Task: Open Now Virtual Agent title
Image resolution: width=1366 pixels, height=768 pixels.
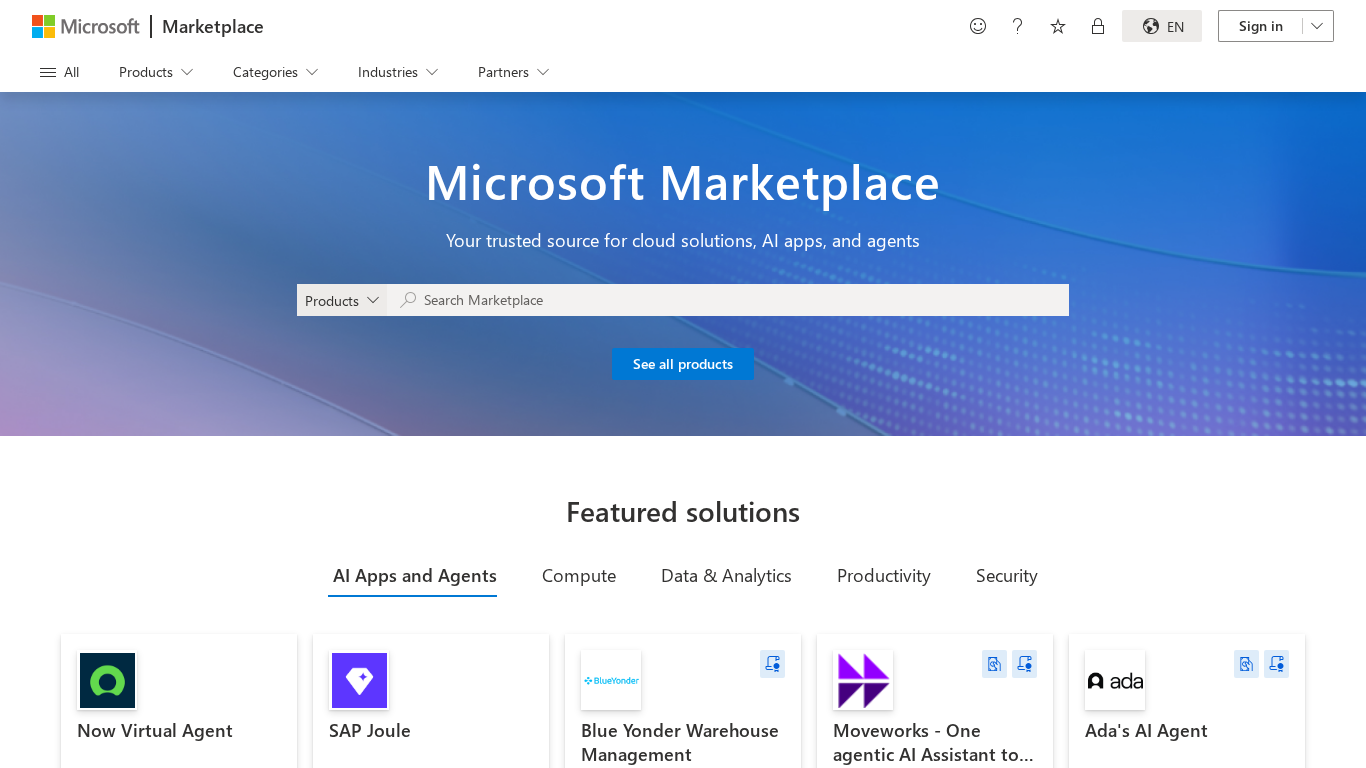Action: coord(155,731)
